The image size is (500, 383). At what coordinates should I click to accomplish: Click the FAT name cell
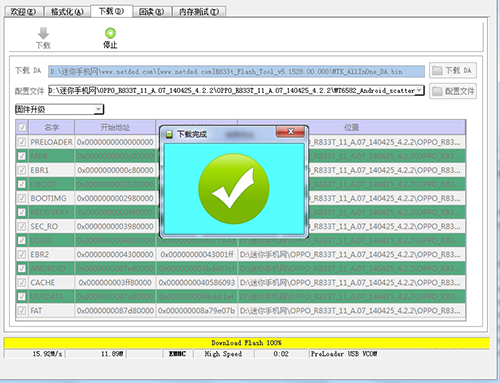pyautogui.click(x=52, y=311)
